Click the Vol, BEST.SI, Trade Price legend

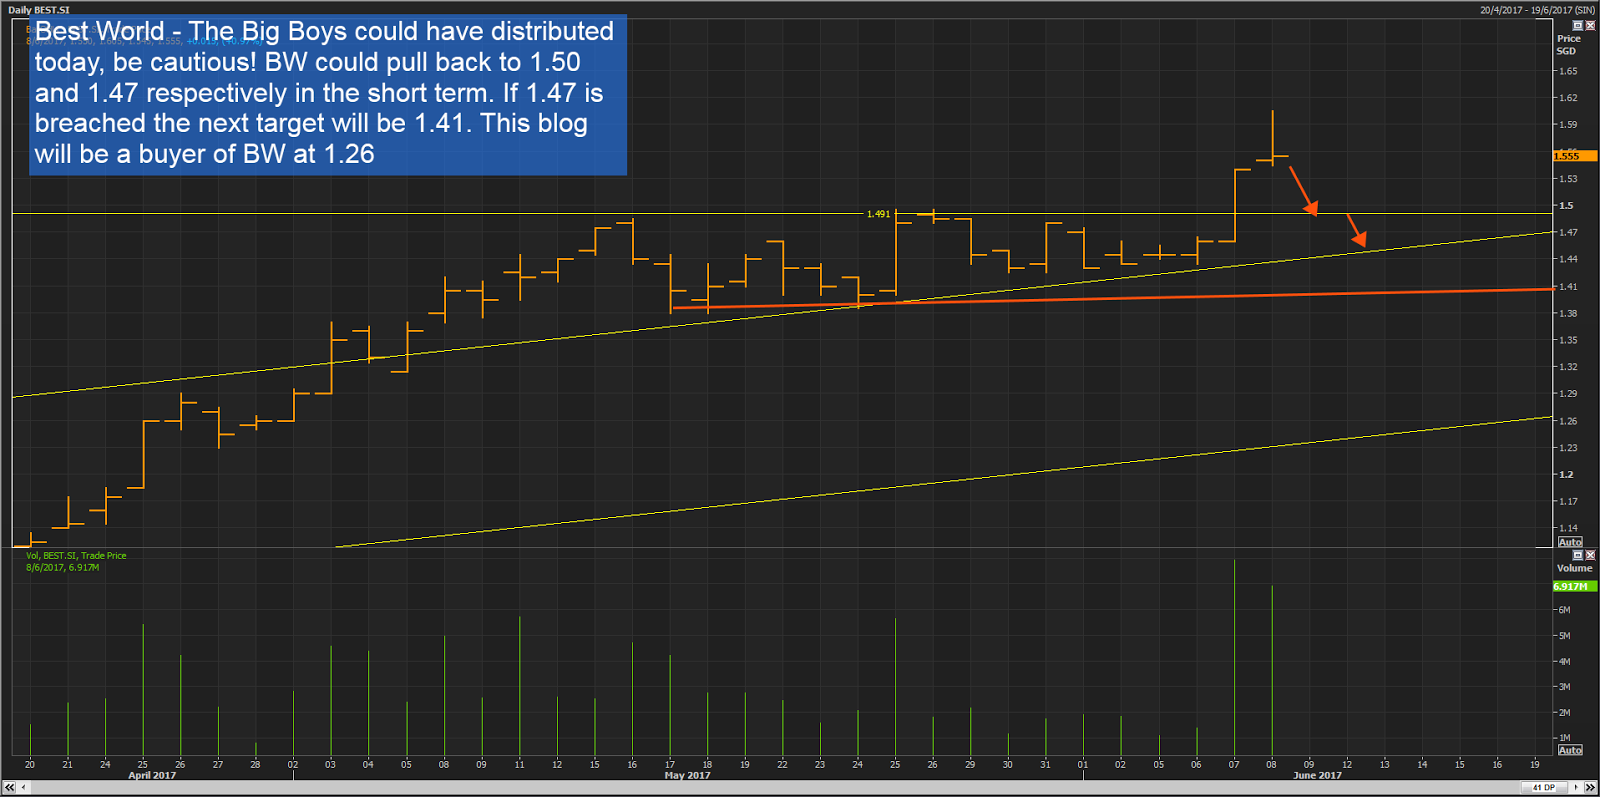click(76, 556)
